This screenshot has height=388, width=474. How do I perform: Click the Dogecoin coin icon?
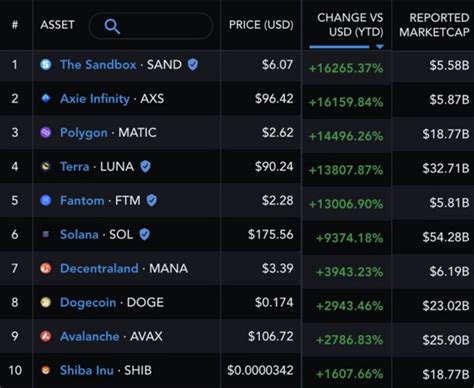click(46, 302)
